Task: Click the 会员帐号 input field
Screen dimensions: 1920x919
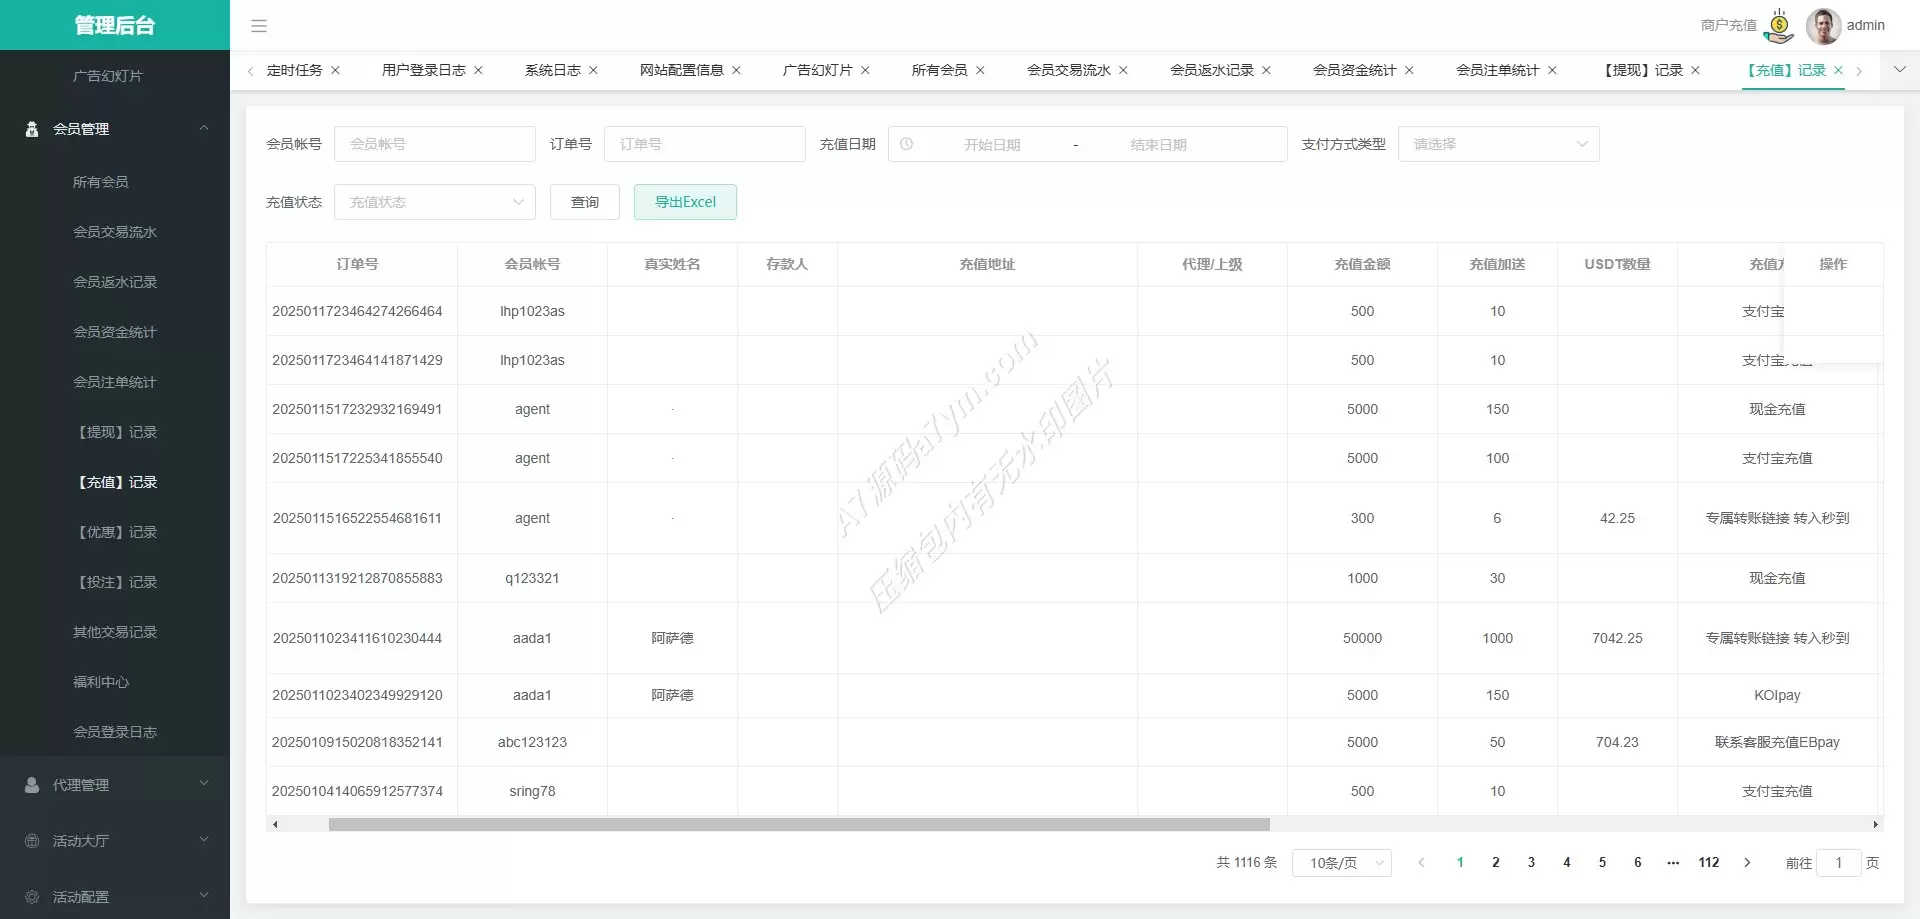Action: (x=435, y=144)
